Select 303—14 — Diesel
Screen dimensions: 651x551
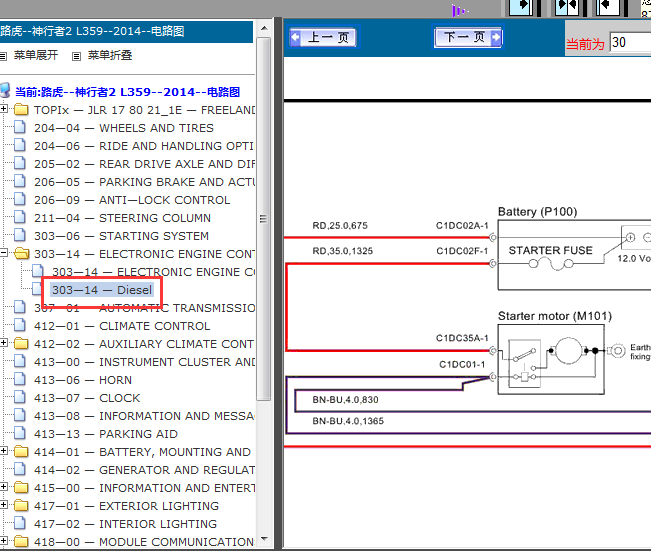tap(102, 290)
